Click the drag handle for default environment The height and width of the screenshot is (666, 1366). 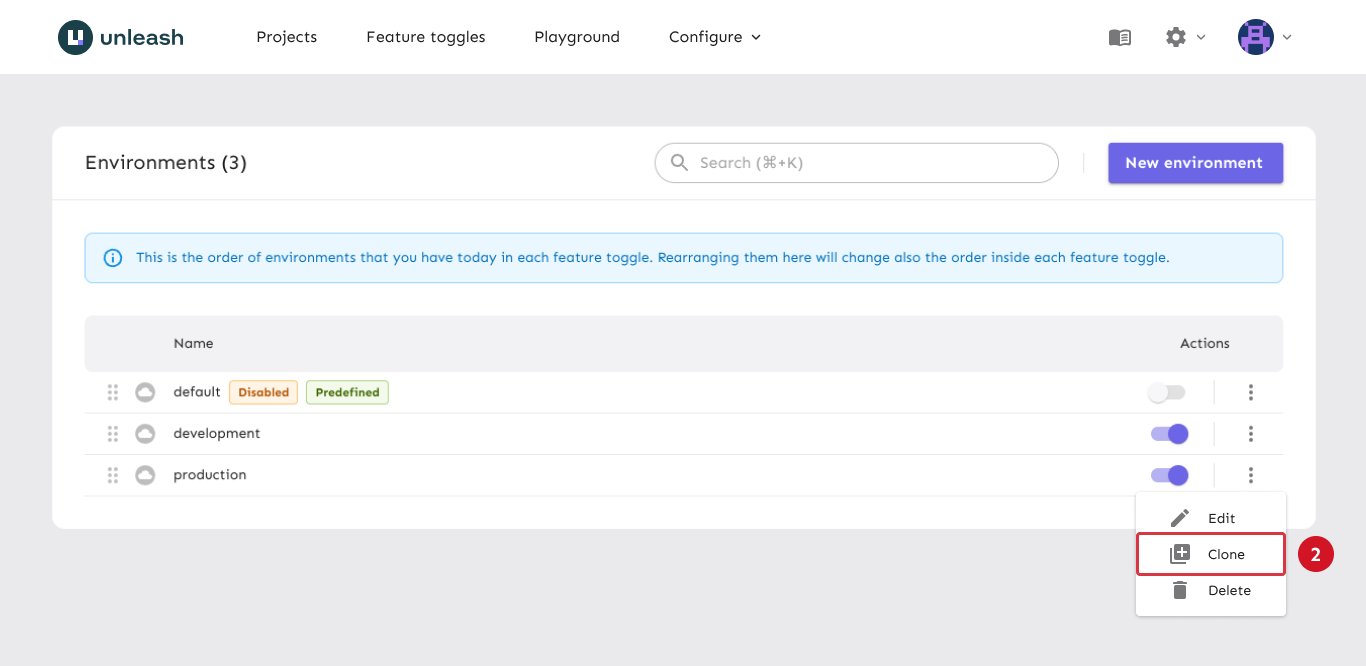click(x=113, y=392)
